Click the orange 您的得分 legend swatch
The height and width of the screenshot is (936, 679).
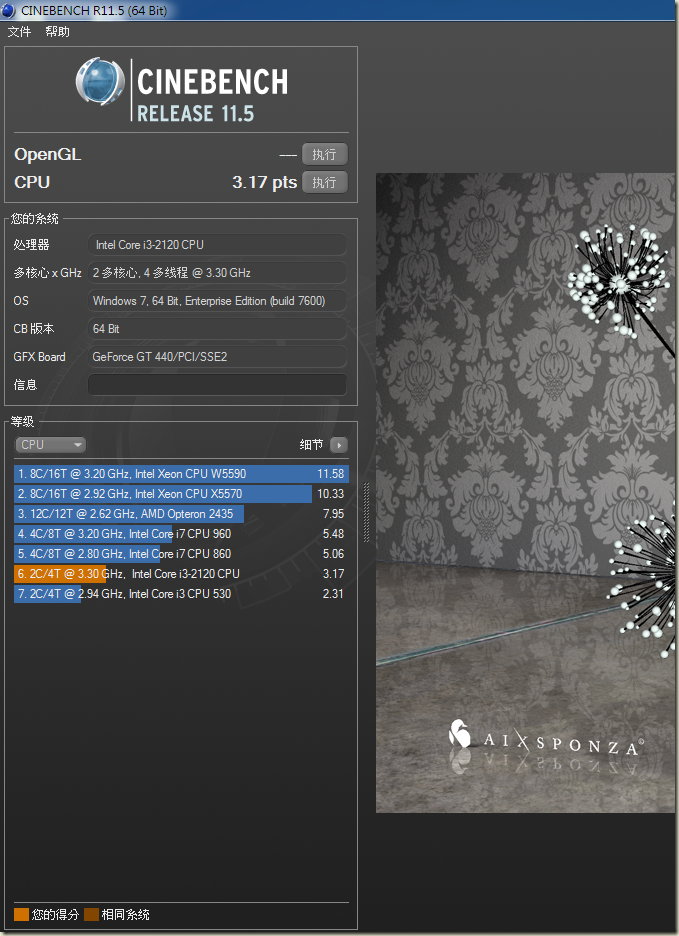pos(21,915)
